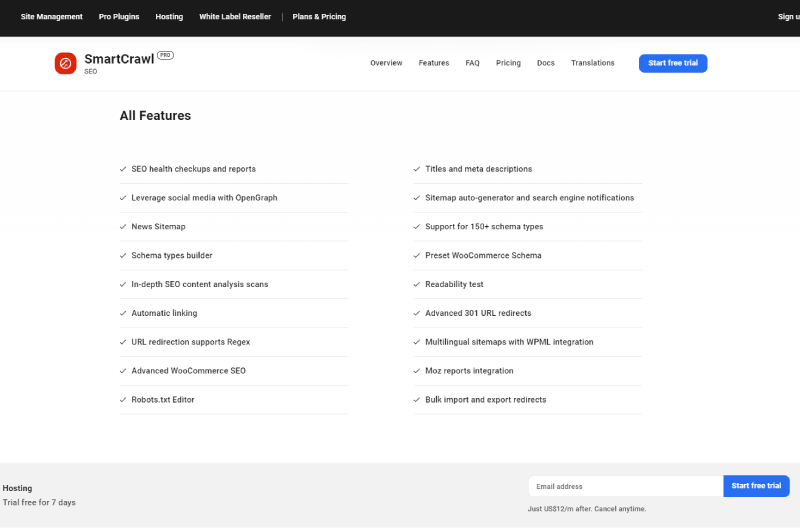This screenshot has width=800, height=530.
Task: Click 'URL redirection supports Regex'
Action: point(191,342)
